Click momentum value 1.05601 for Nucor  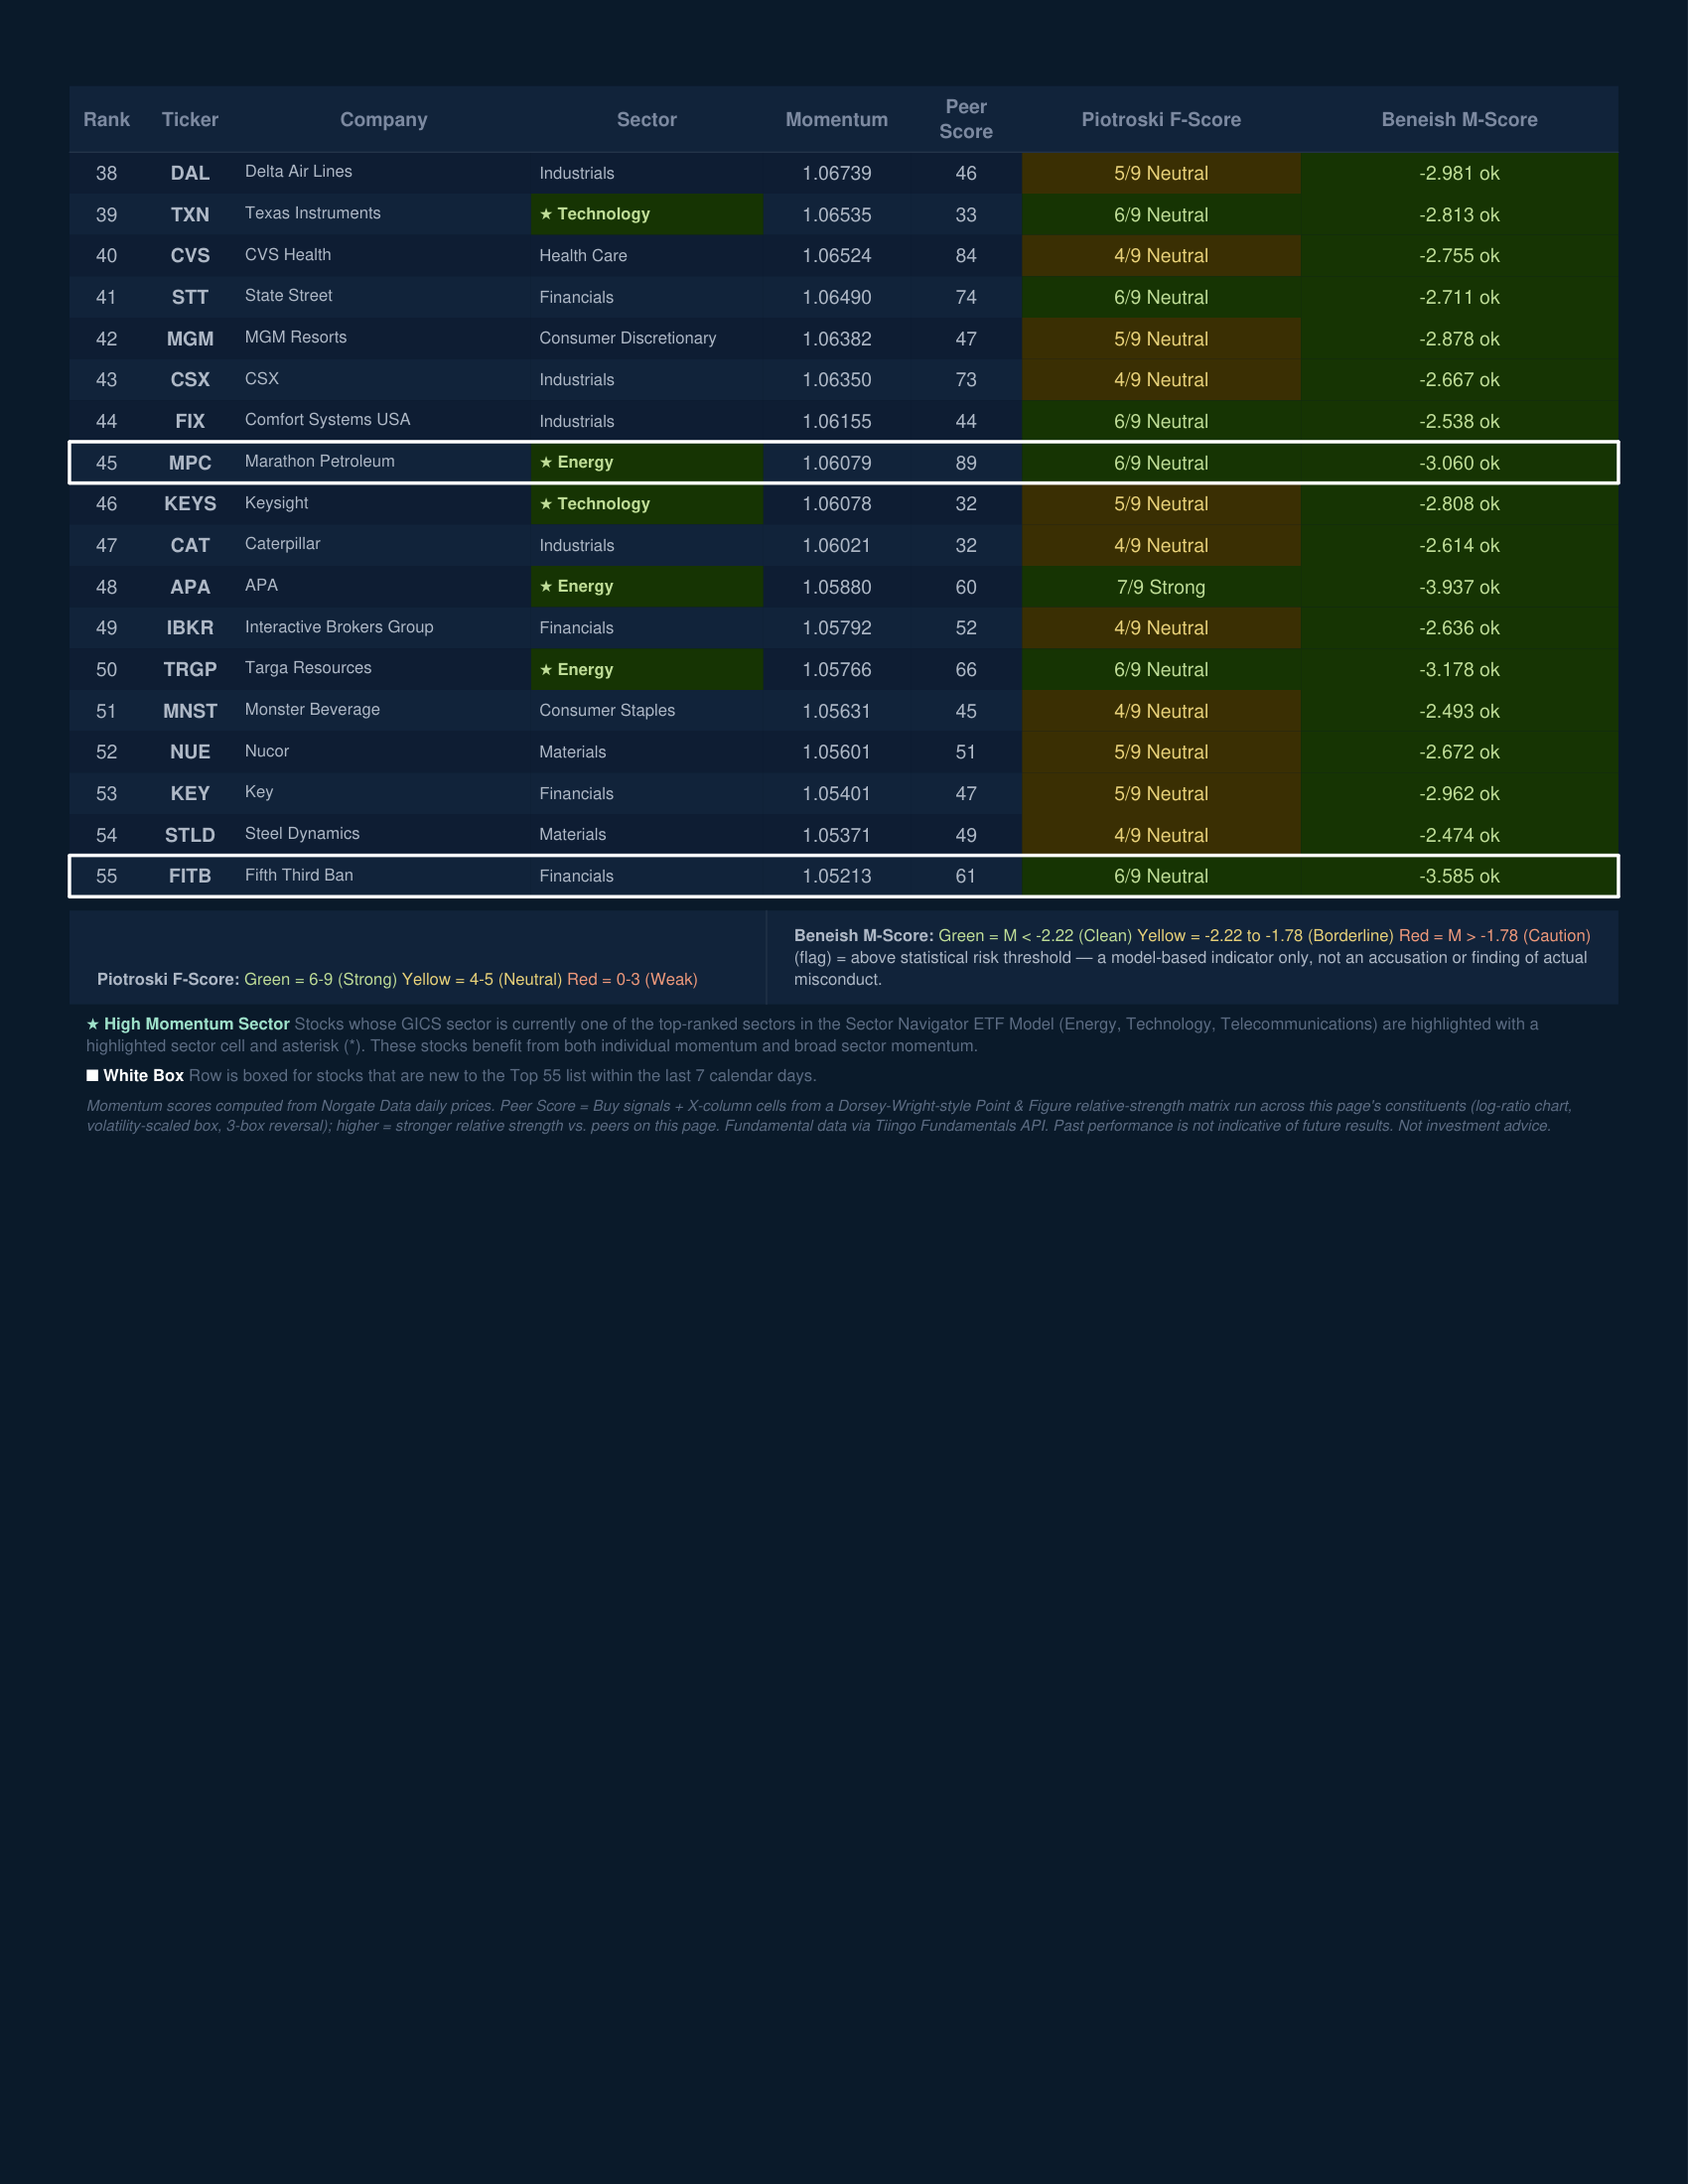(x=837, y=752)
